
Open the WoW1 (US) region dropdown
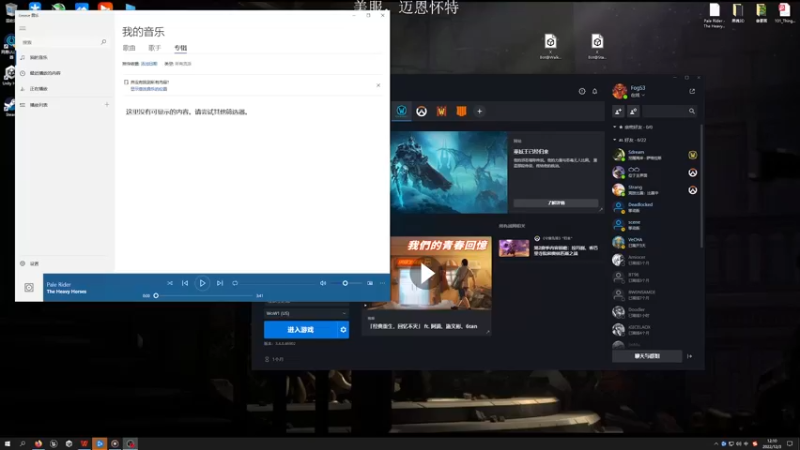[306, 313]
